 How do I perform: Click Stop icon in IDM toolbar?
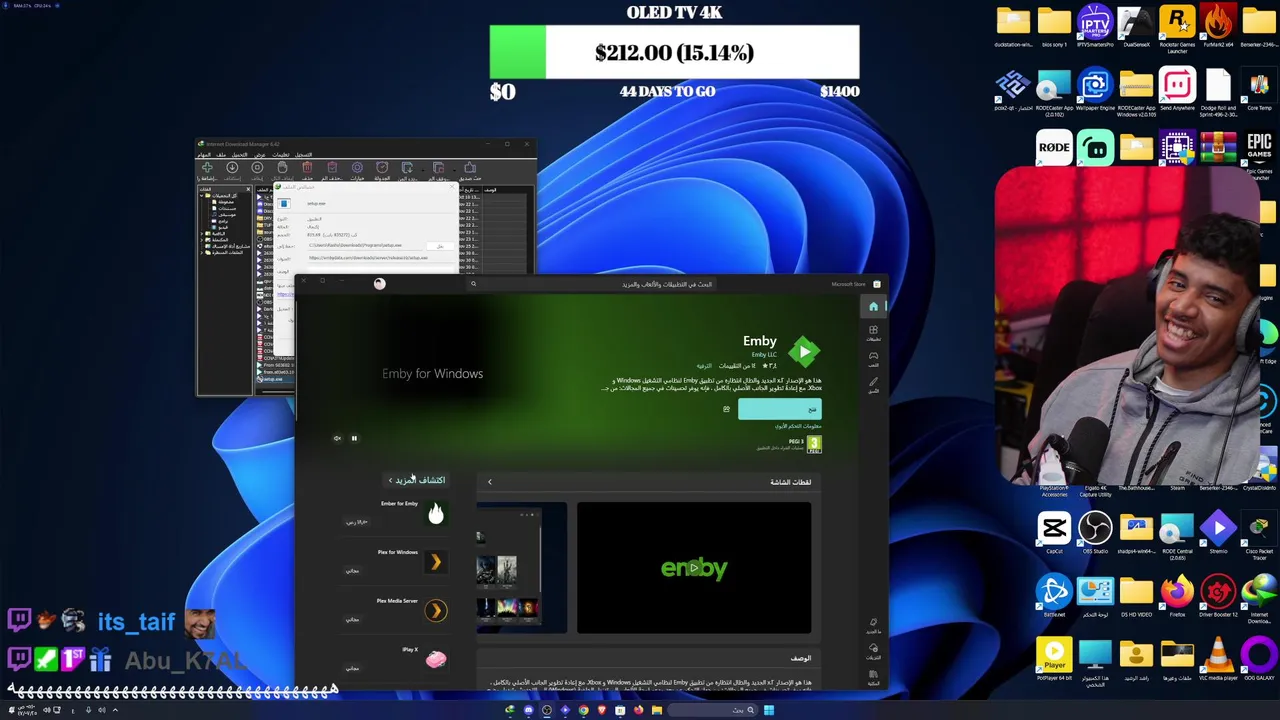coord(257,167)
